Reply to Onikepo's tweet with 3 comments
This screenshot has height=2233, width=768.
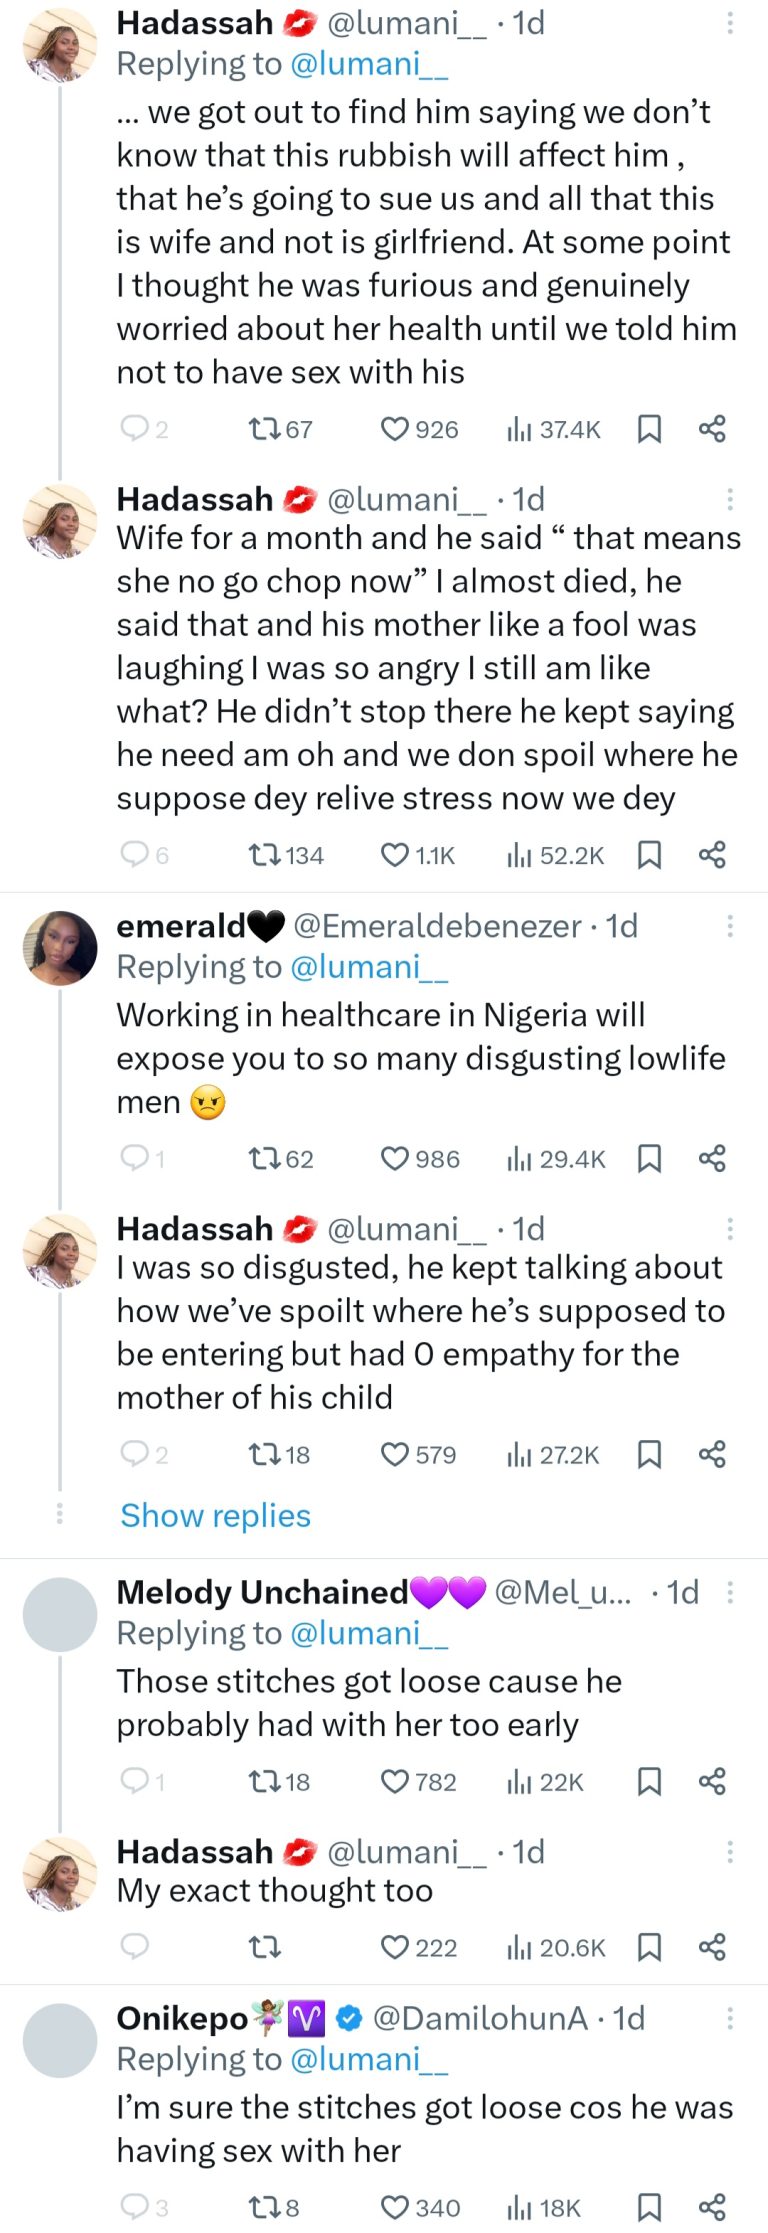pos(135,2207)
